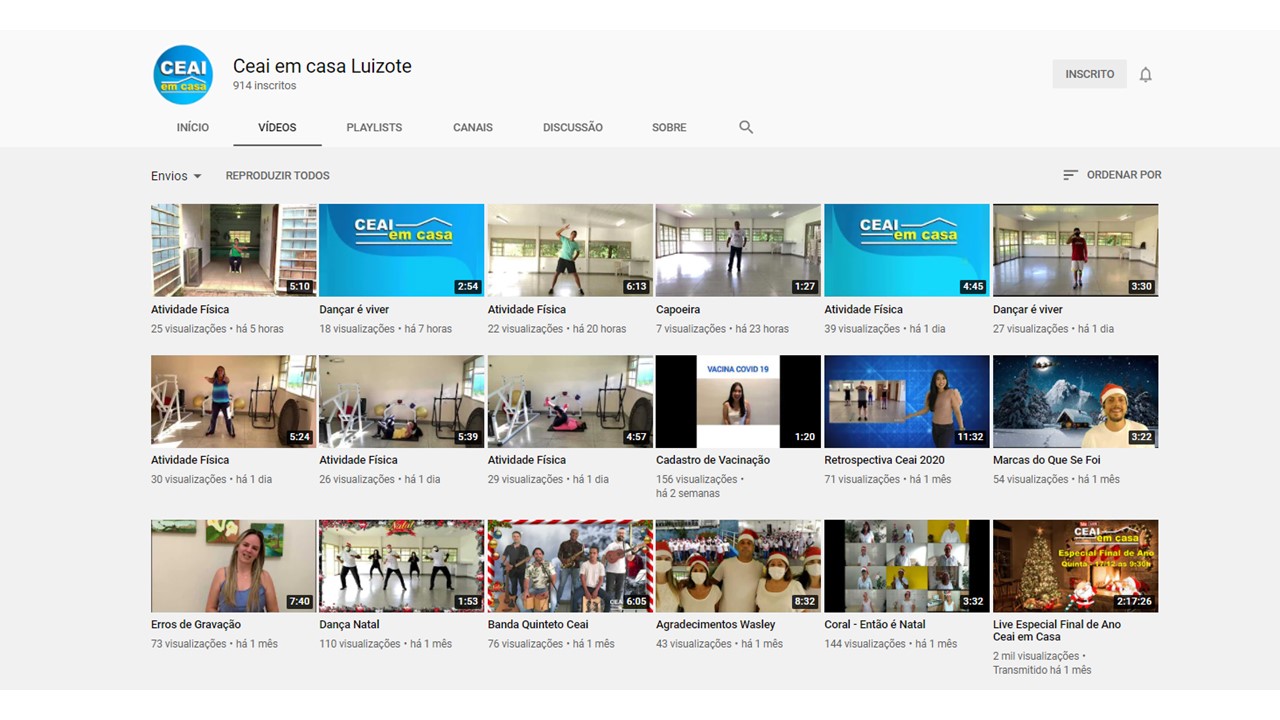Play the 5:24 Atividade Física thumbnail

[x=233, y=401]
